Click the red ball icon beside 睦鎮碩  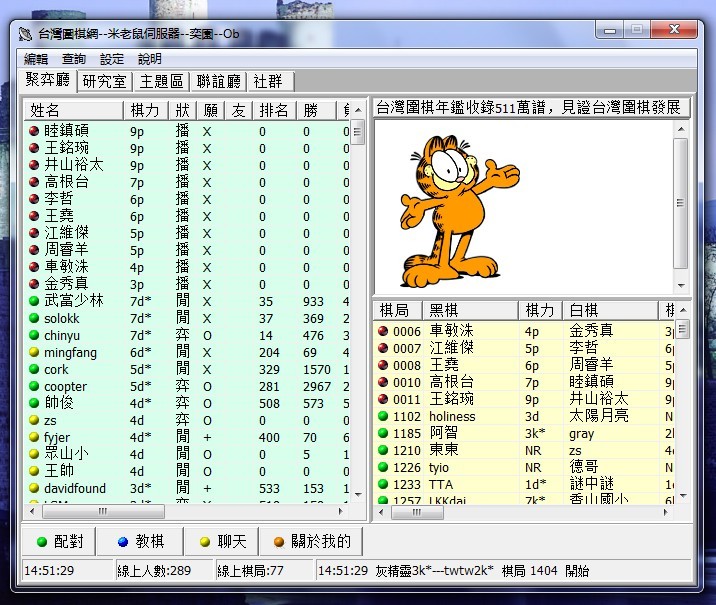34,131
